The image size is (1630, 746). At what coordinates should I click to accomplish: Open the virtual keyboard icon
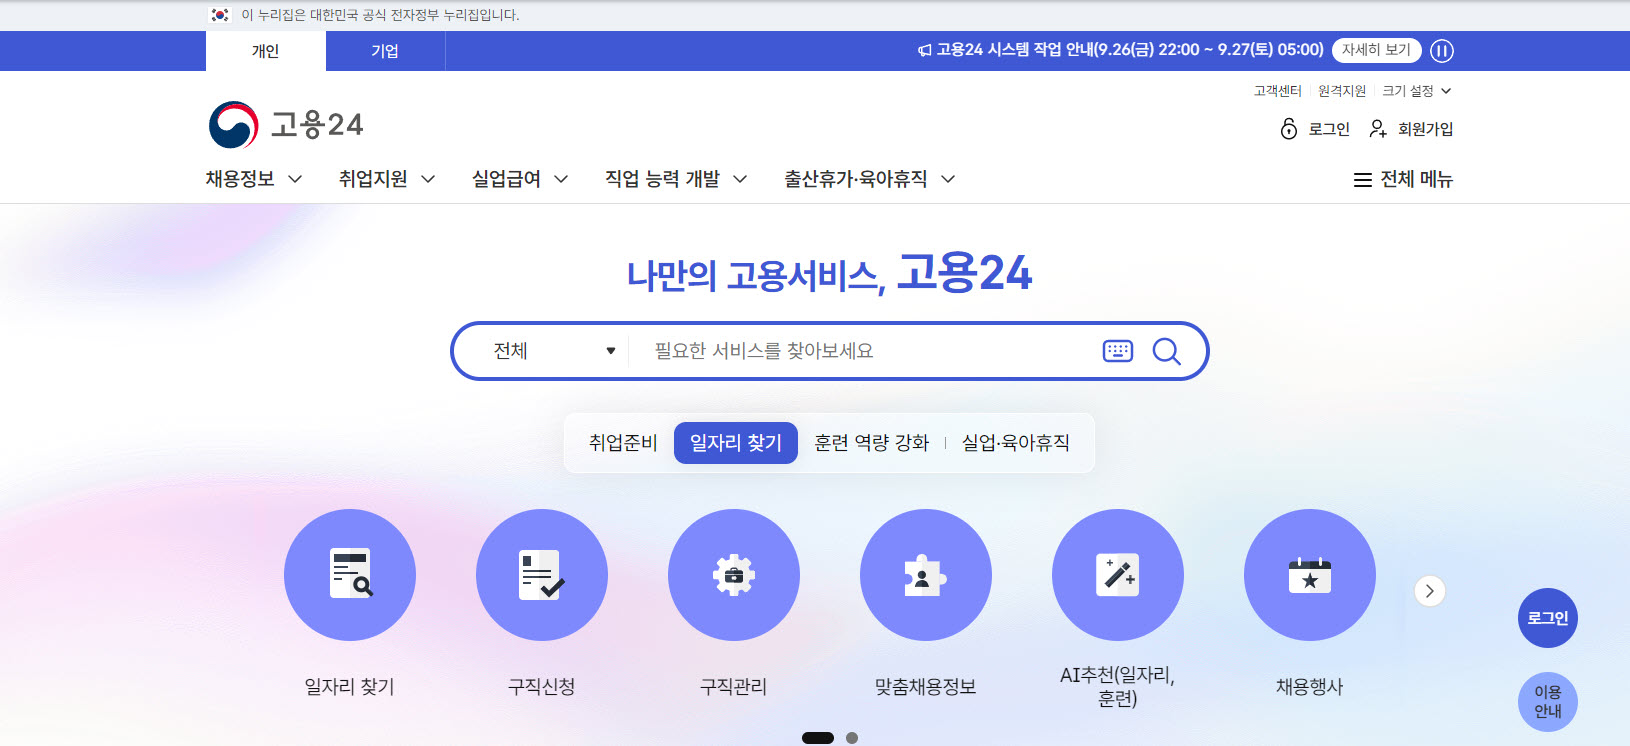1117,351
